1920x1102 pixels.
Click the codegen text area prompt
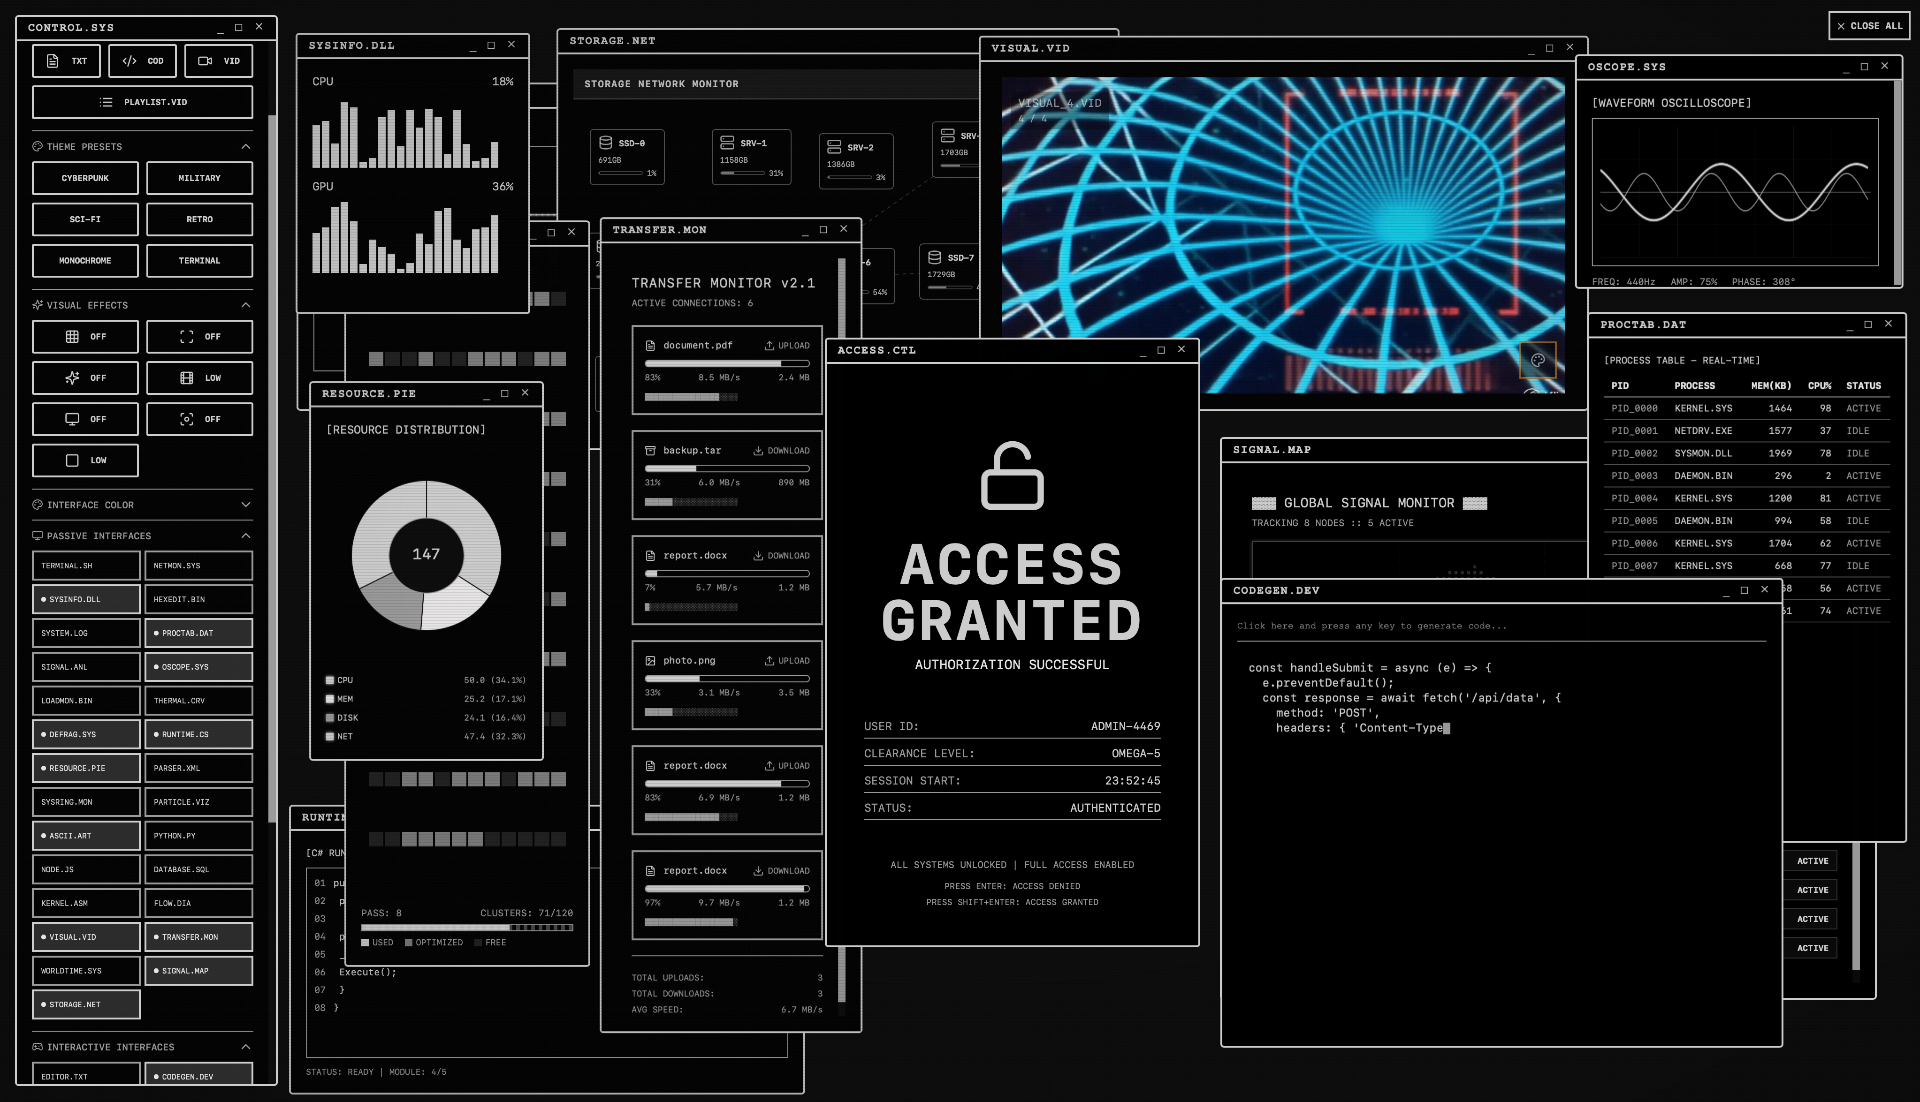[1371, 626]
